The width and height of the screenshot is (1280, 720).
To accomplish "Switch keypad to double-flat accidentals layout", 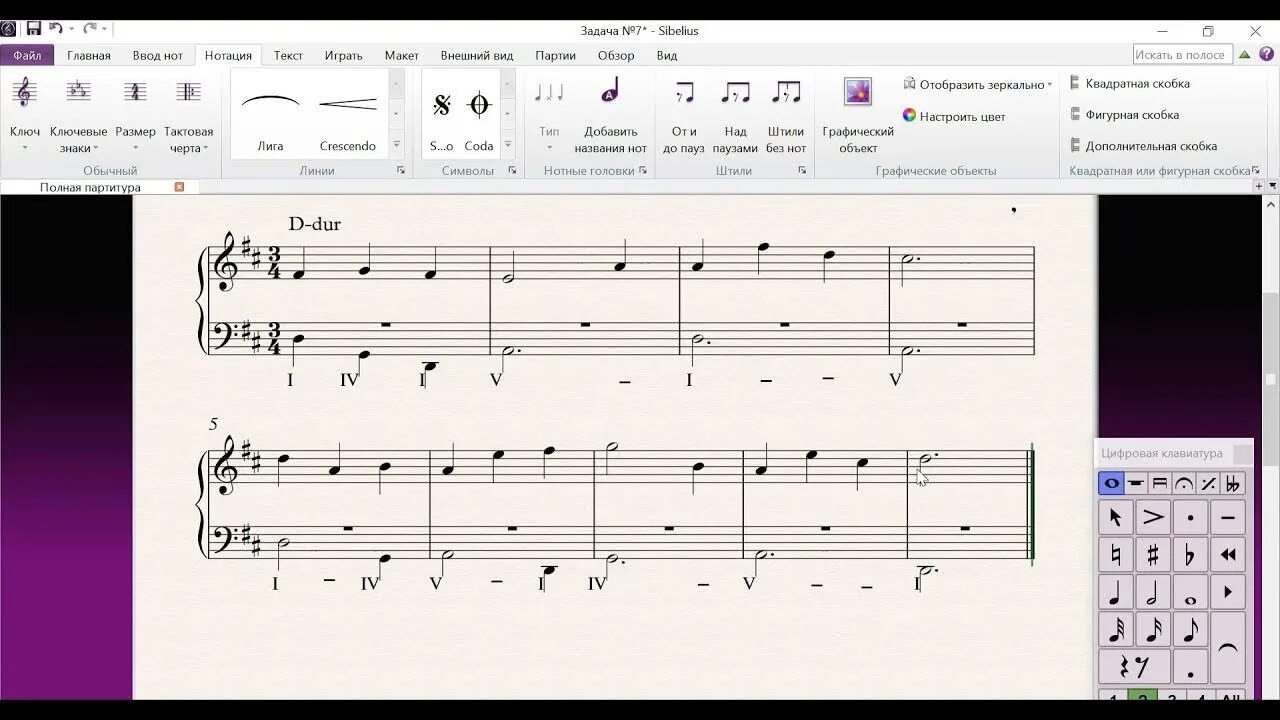I will tap(1233, 484).
